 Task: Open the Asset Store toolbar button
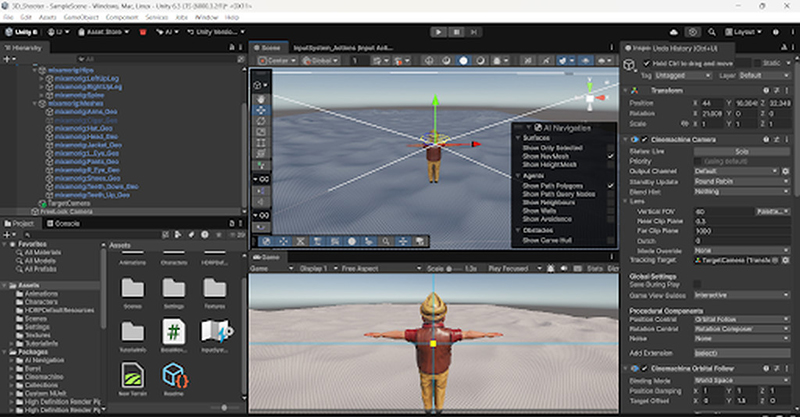click(x=104, y=32)
